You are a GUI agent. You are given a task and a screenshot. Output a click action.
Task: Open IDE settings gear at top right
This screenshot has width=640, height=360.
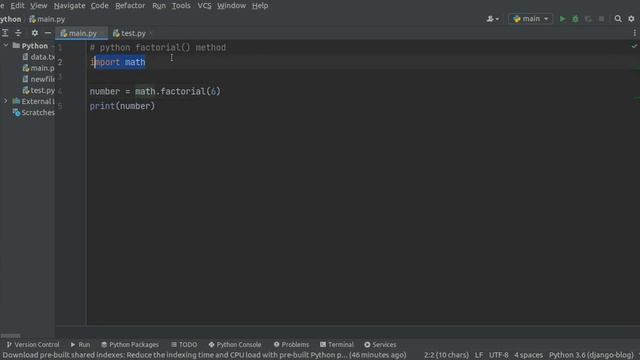[631, 19]
